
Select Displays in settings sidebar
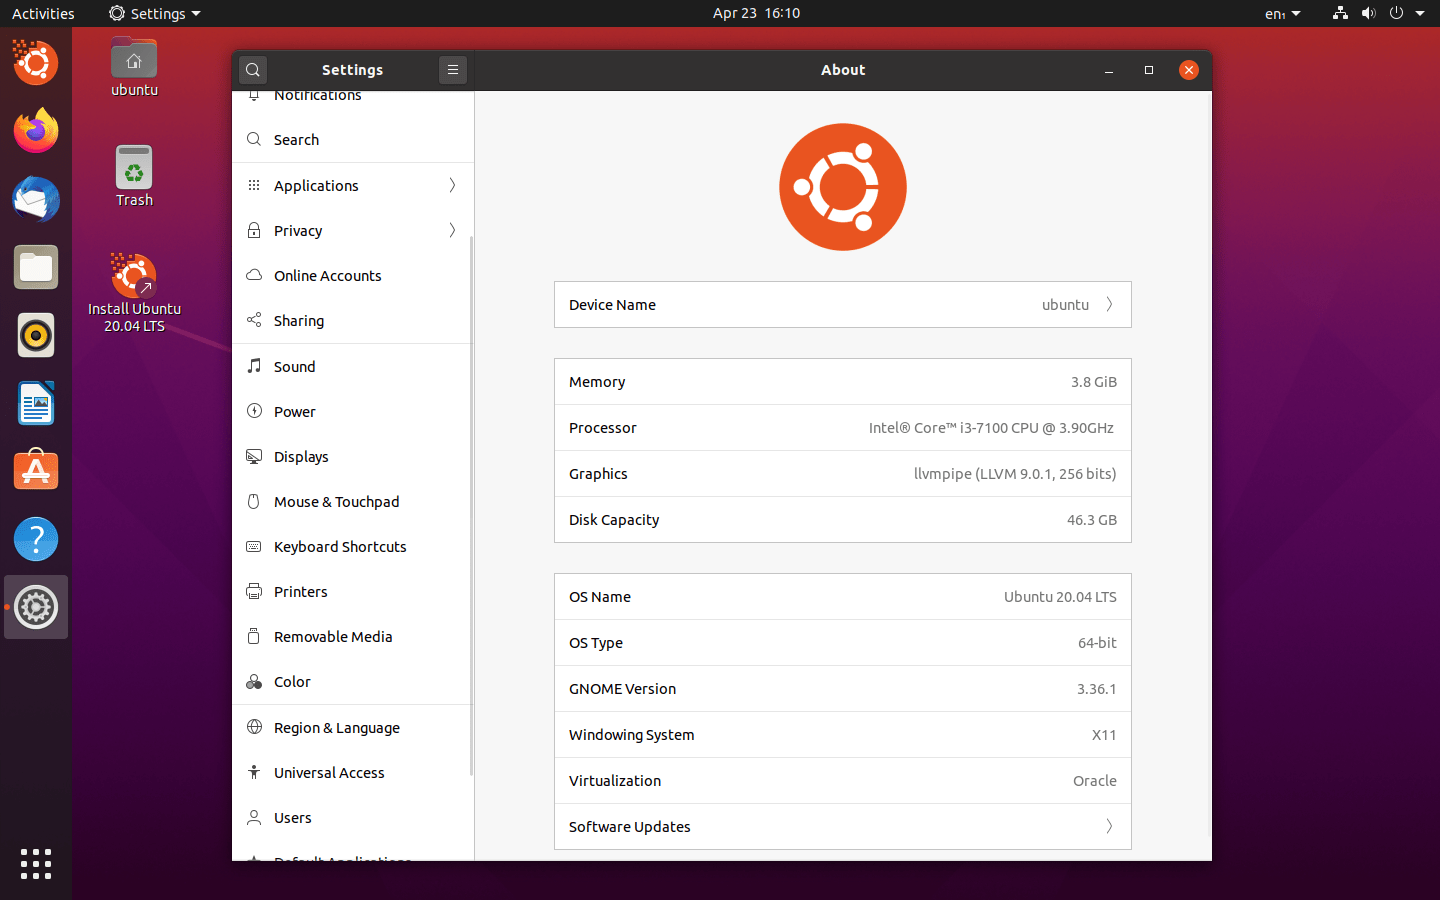353,456
